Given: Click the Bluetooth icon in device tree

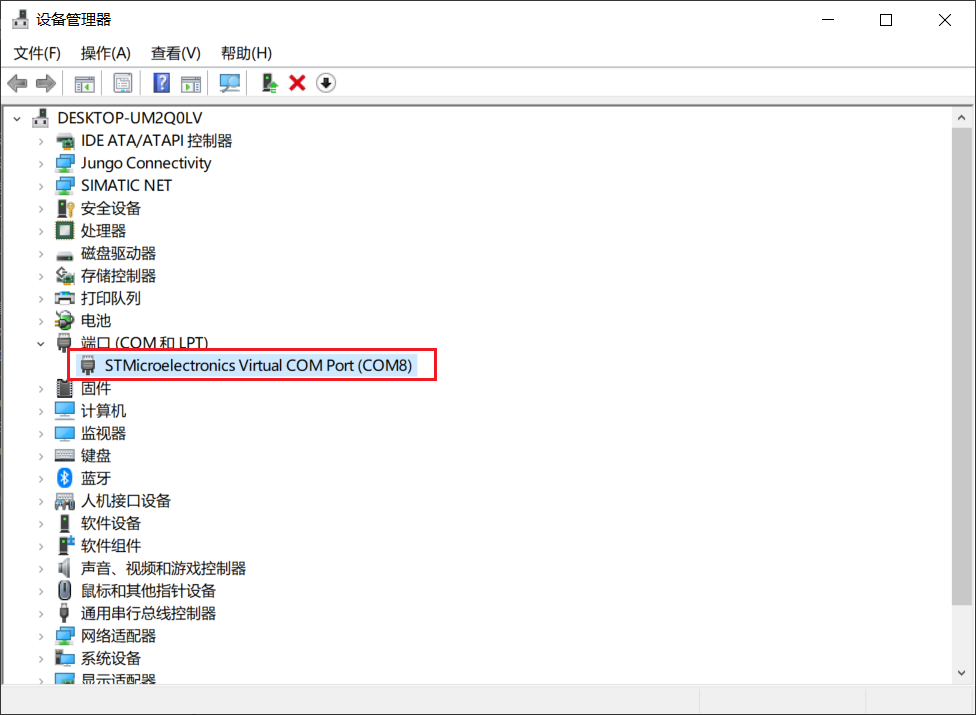Looking at the screenshot, I should (x=65, y=478).
